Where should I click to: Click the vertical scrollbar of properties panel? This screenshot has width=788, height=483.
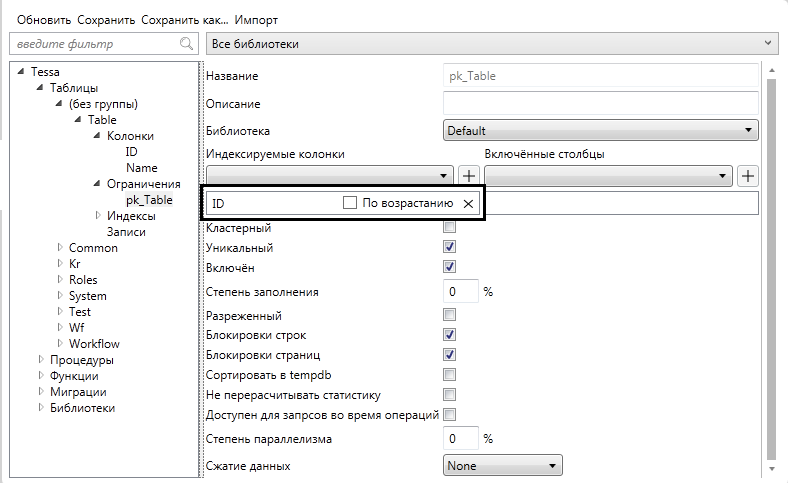coord(770,260)
